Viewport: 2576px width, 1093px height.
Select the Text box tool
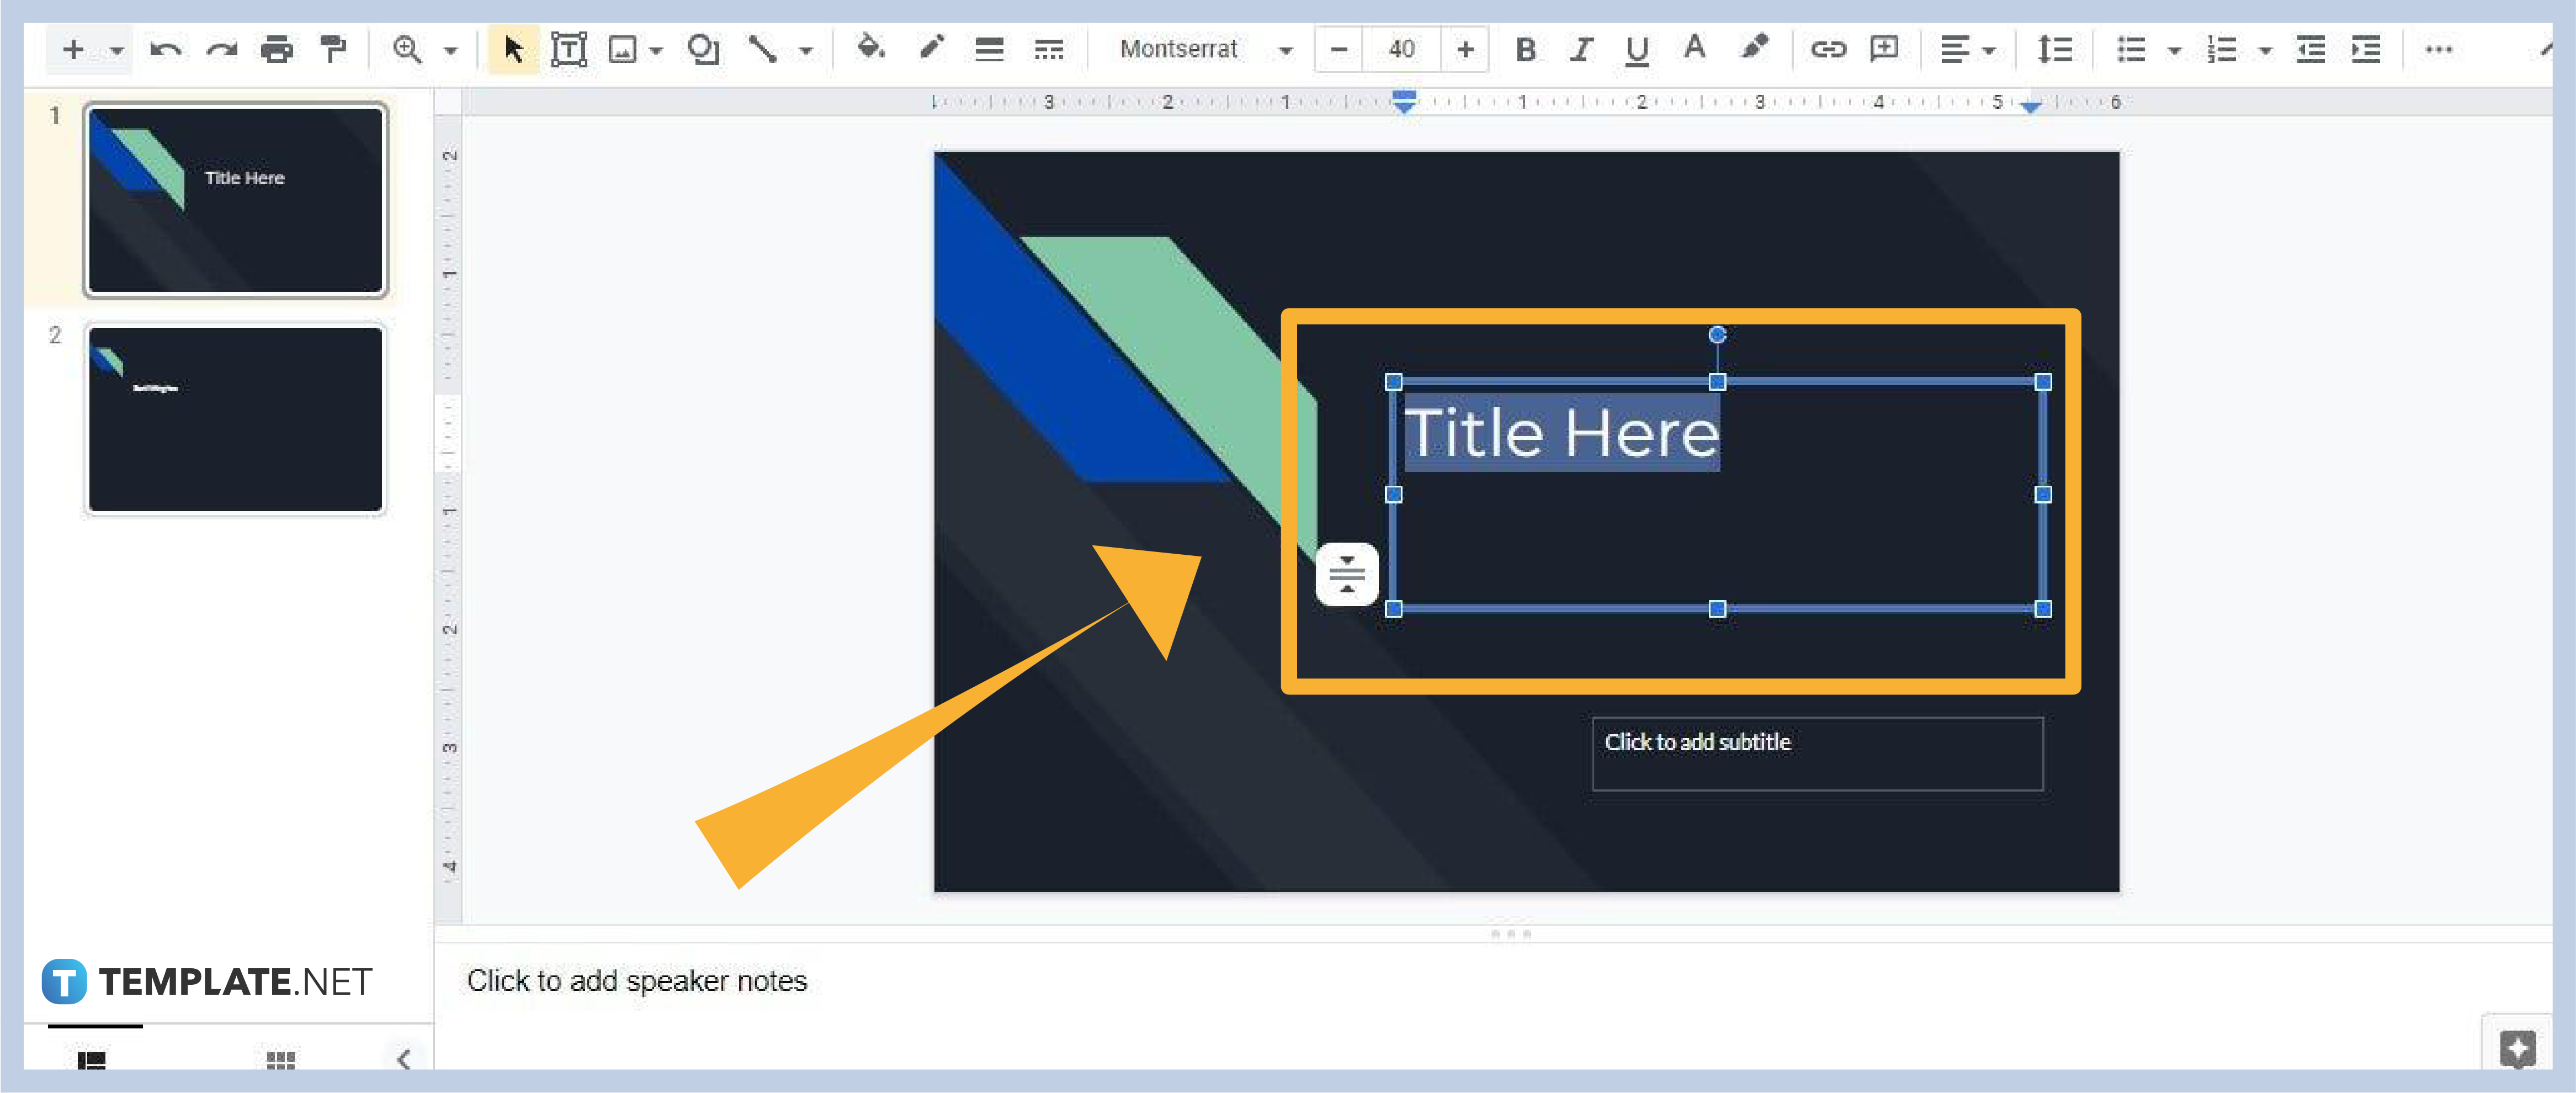tap(569, 48)
